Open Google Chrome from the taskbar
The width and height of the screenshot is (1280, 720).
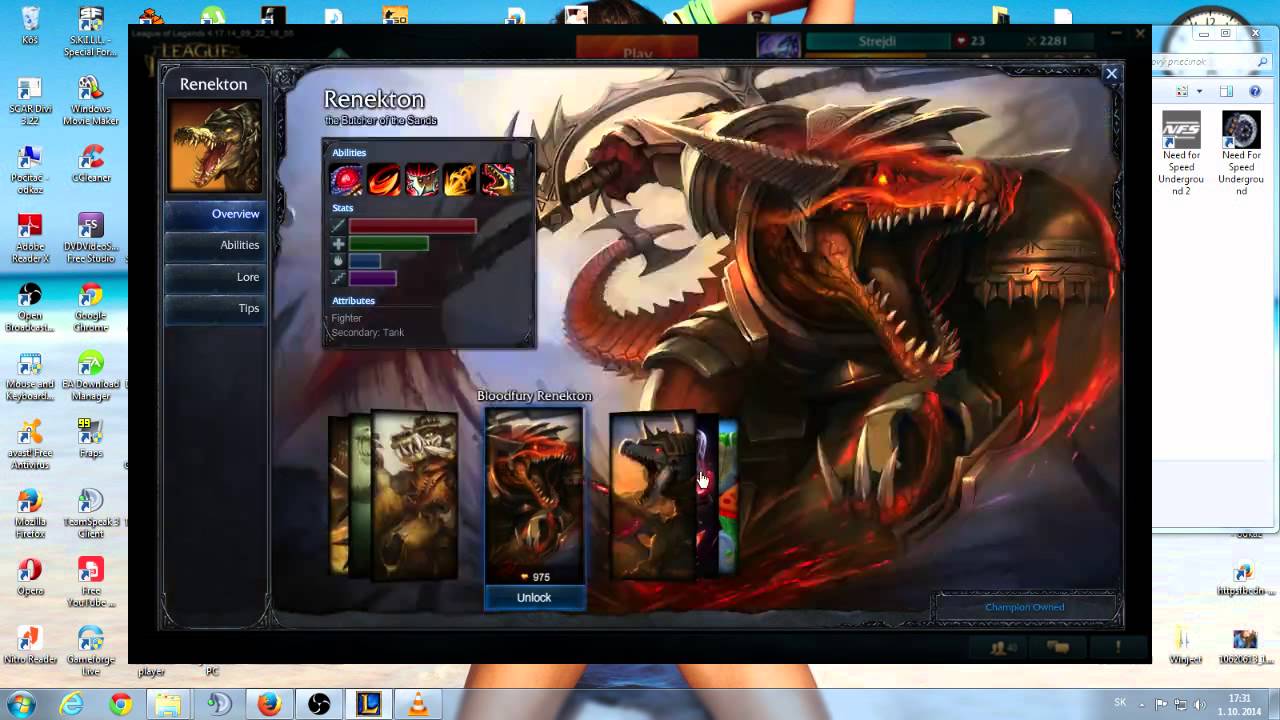pyautogui.click(x=120, y=705)
